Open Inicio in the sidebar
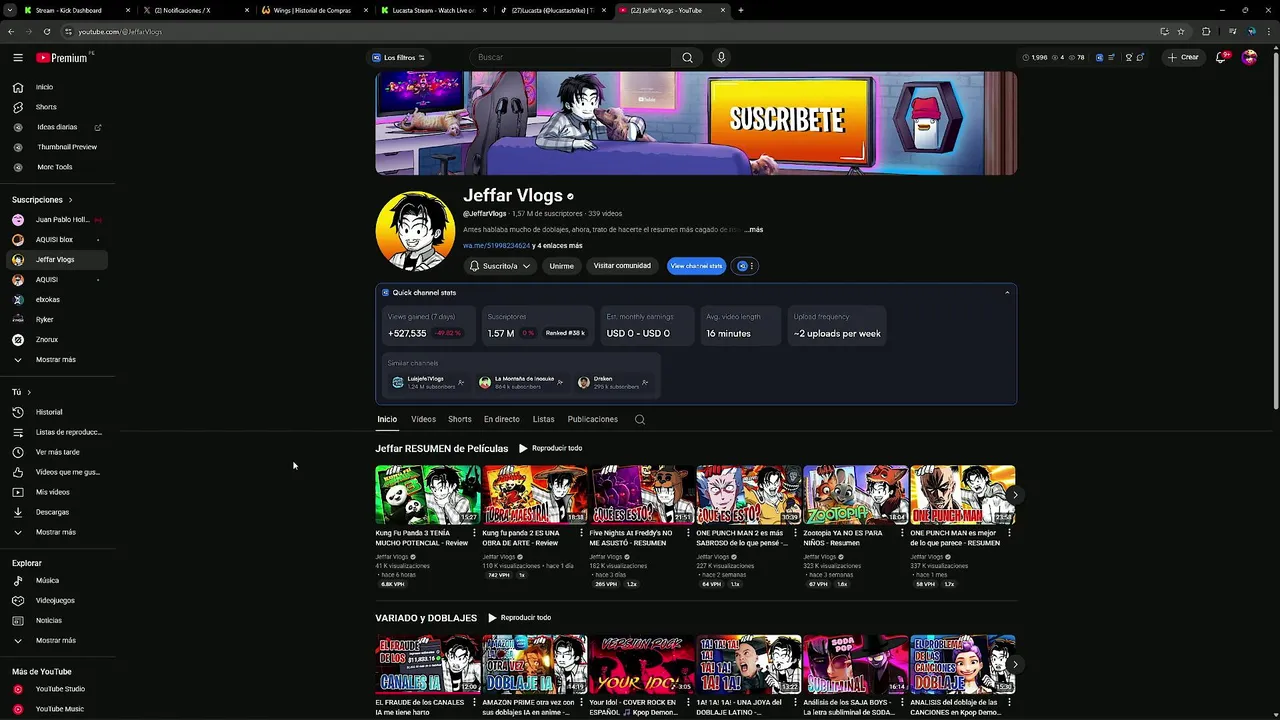The width and height of the screenshot is (1280, 720). pyautogui.click(x=57, y=87)
